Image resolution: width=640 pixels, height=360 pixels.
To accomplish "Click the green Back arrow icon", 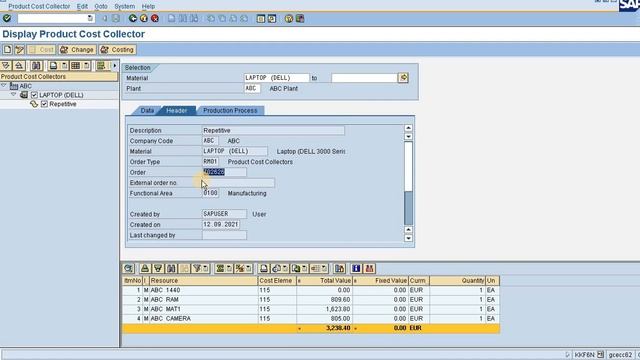I will click(133, 18).
